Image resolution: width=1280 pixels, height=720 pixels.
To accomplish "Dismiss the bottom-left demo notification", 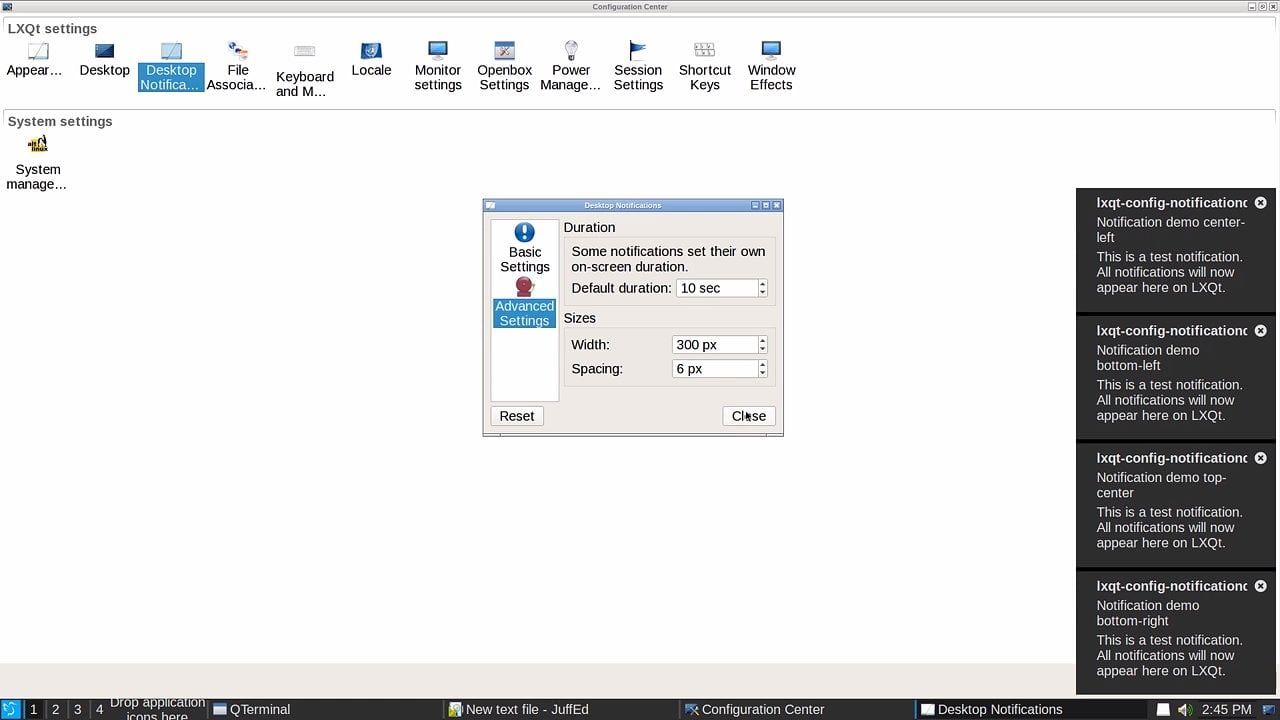I will point(1260,330).
